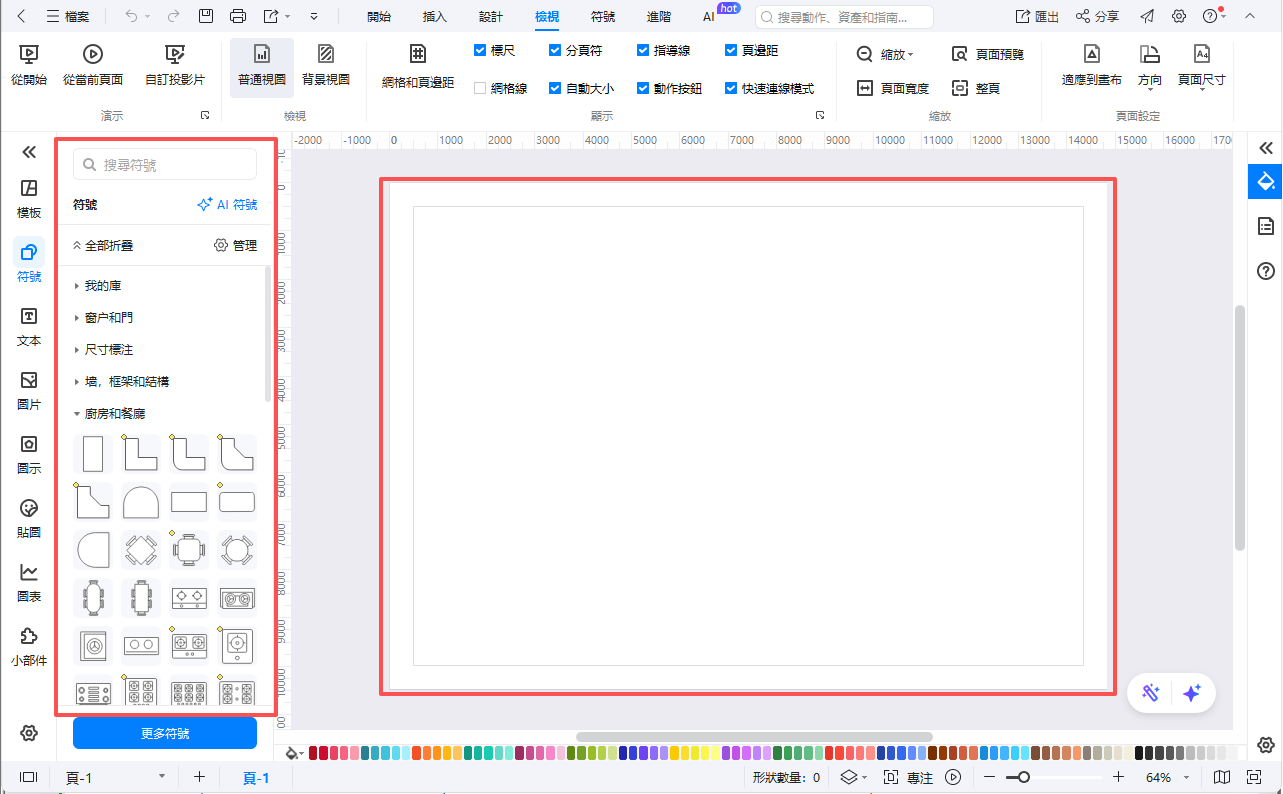This screenshot has height=794, width=1283.
Task: Uncheck the 標尺 ruler checkbox
Action: [x=481, y=50]
